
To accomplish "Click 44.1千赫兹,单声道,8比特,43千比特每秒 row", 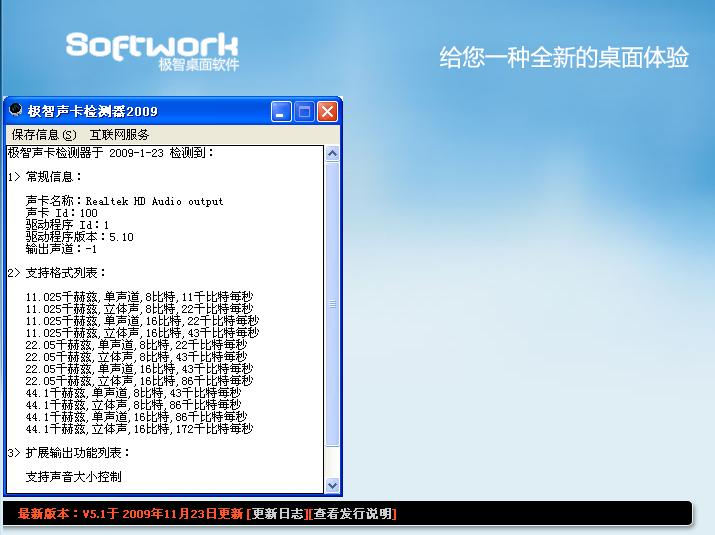I will (133, 393).
